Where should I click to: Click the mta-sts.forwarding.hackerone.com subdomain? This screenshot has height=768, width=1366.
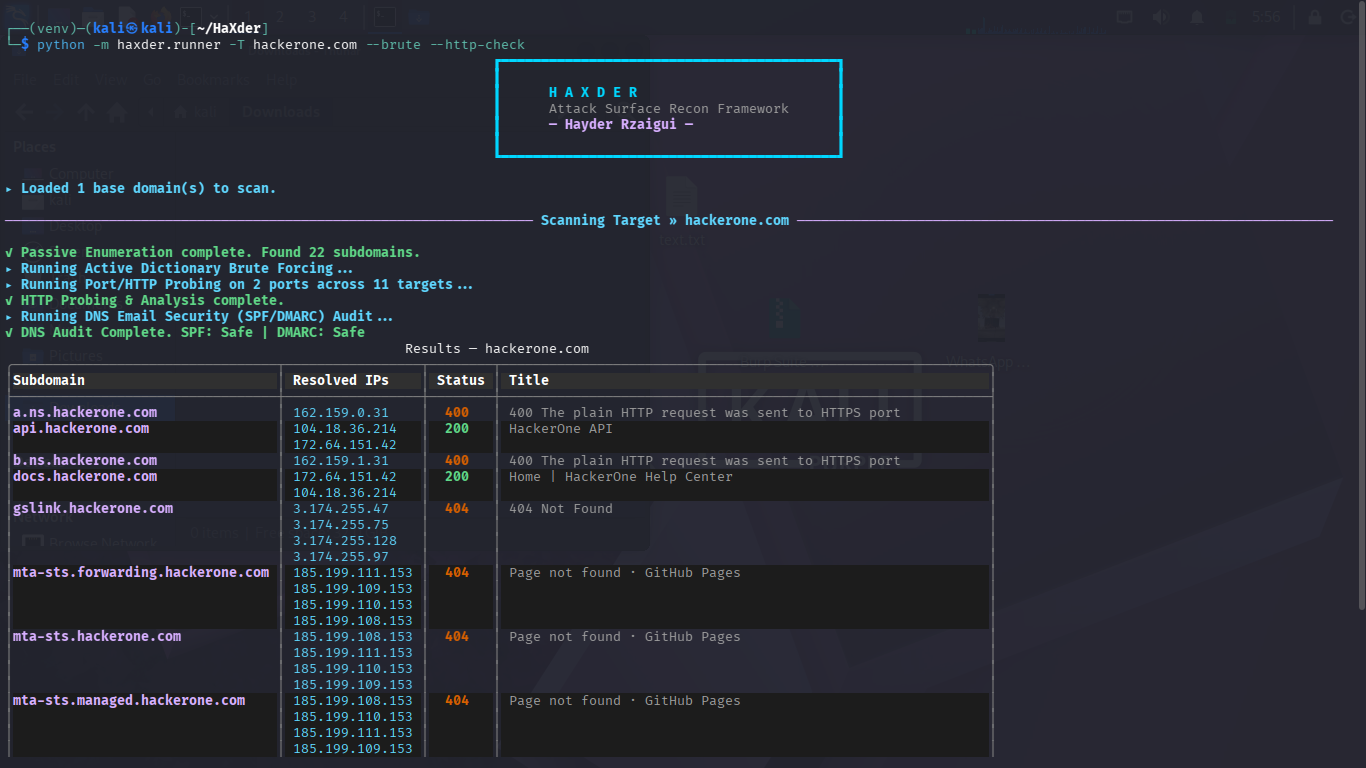141,572
